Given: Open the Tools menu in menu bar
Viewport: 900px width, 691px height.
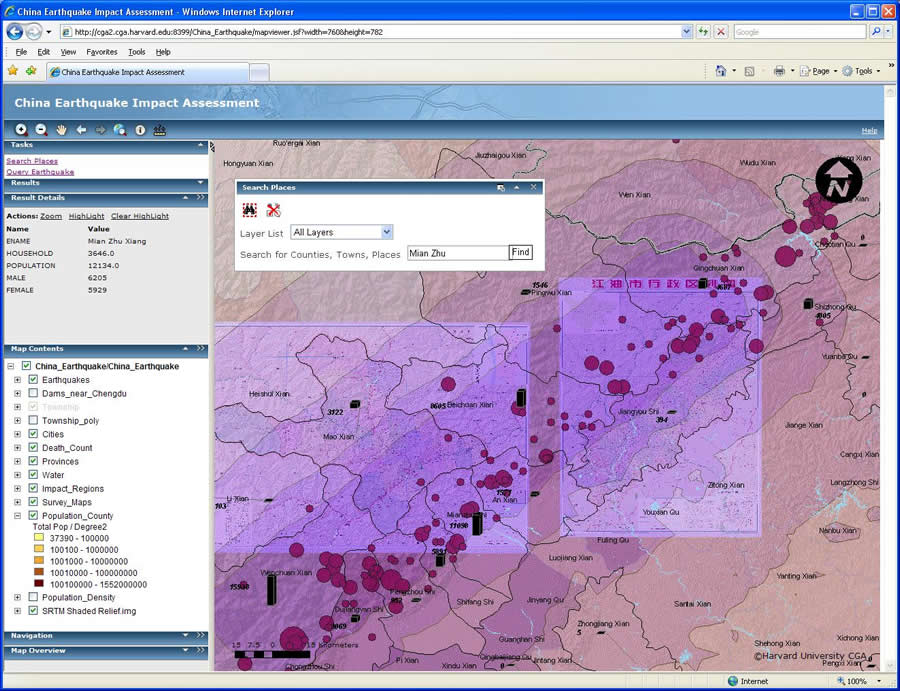Looking at the screenshot, I should [x=137, y=52].
